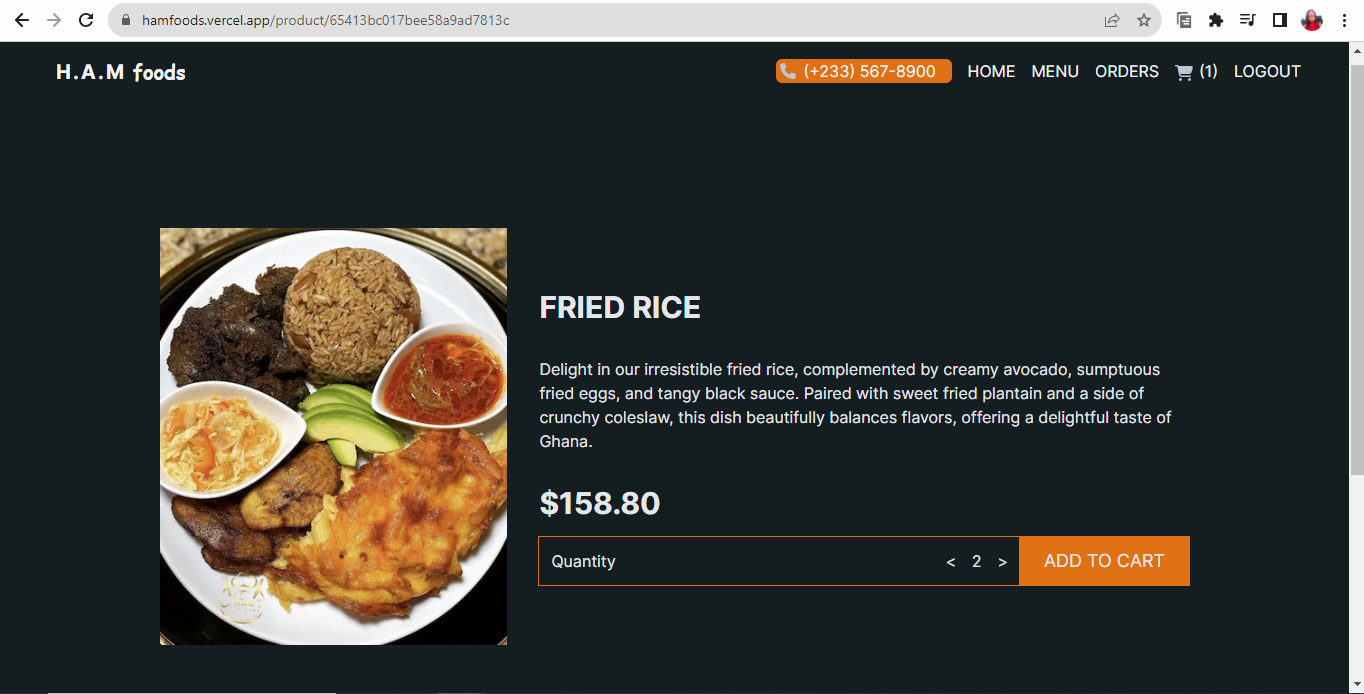The image size is (1364, 694).
Task: Open Chrome profile avatar
Action: click(x=1312, y=20)
